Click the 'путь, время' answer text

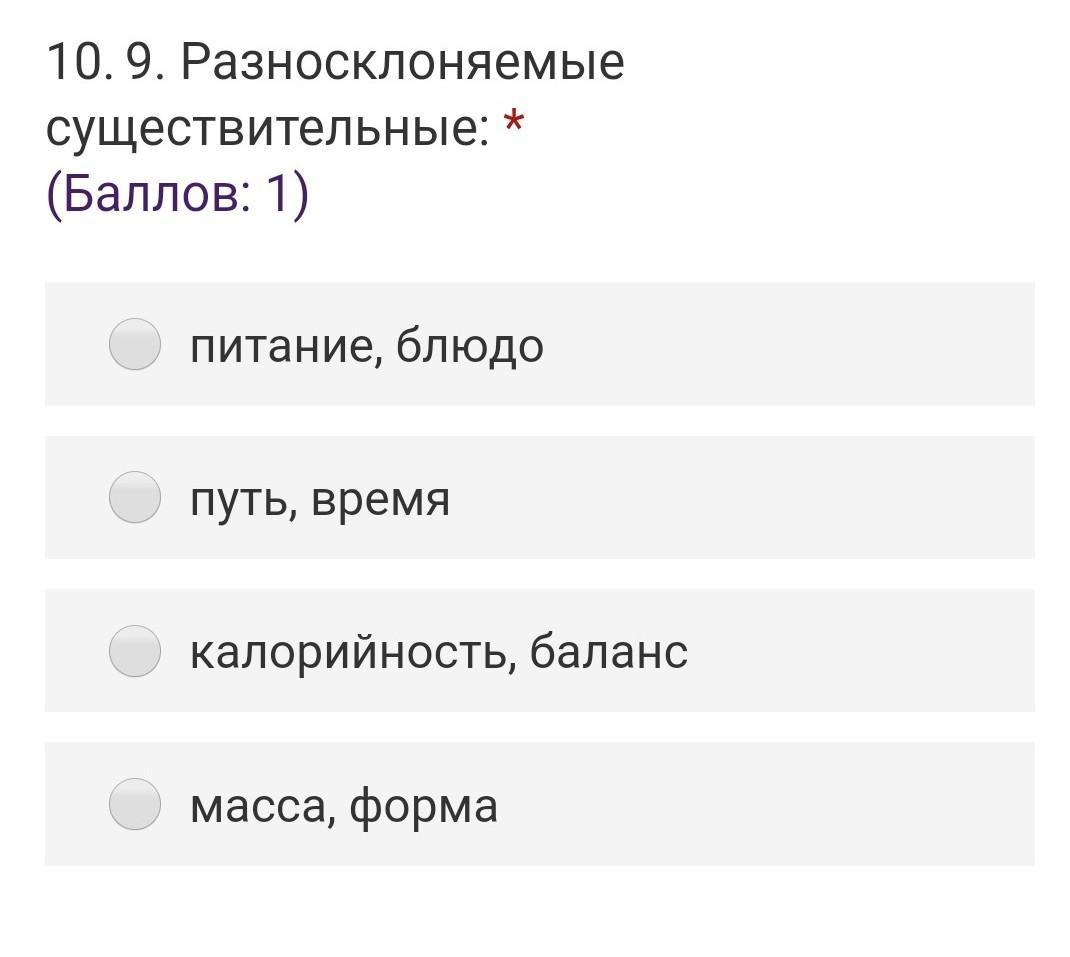(320, 499)
